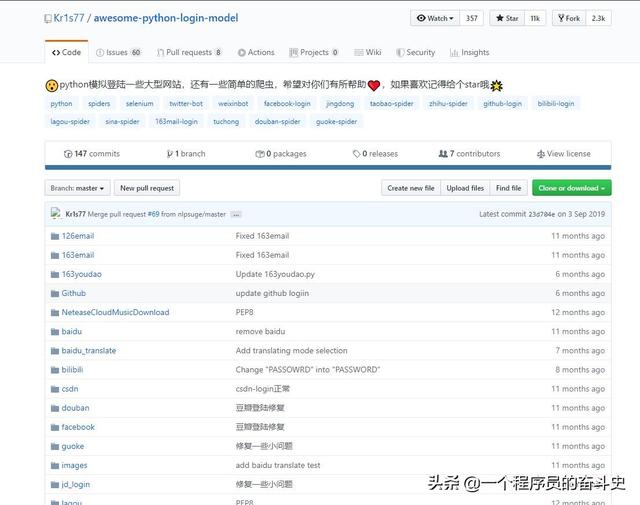Open the Projects tab
Screen dimensions: 640x505
[314, 52]
